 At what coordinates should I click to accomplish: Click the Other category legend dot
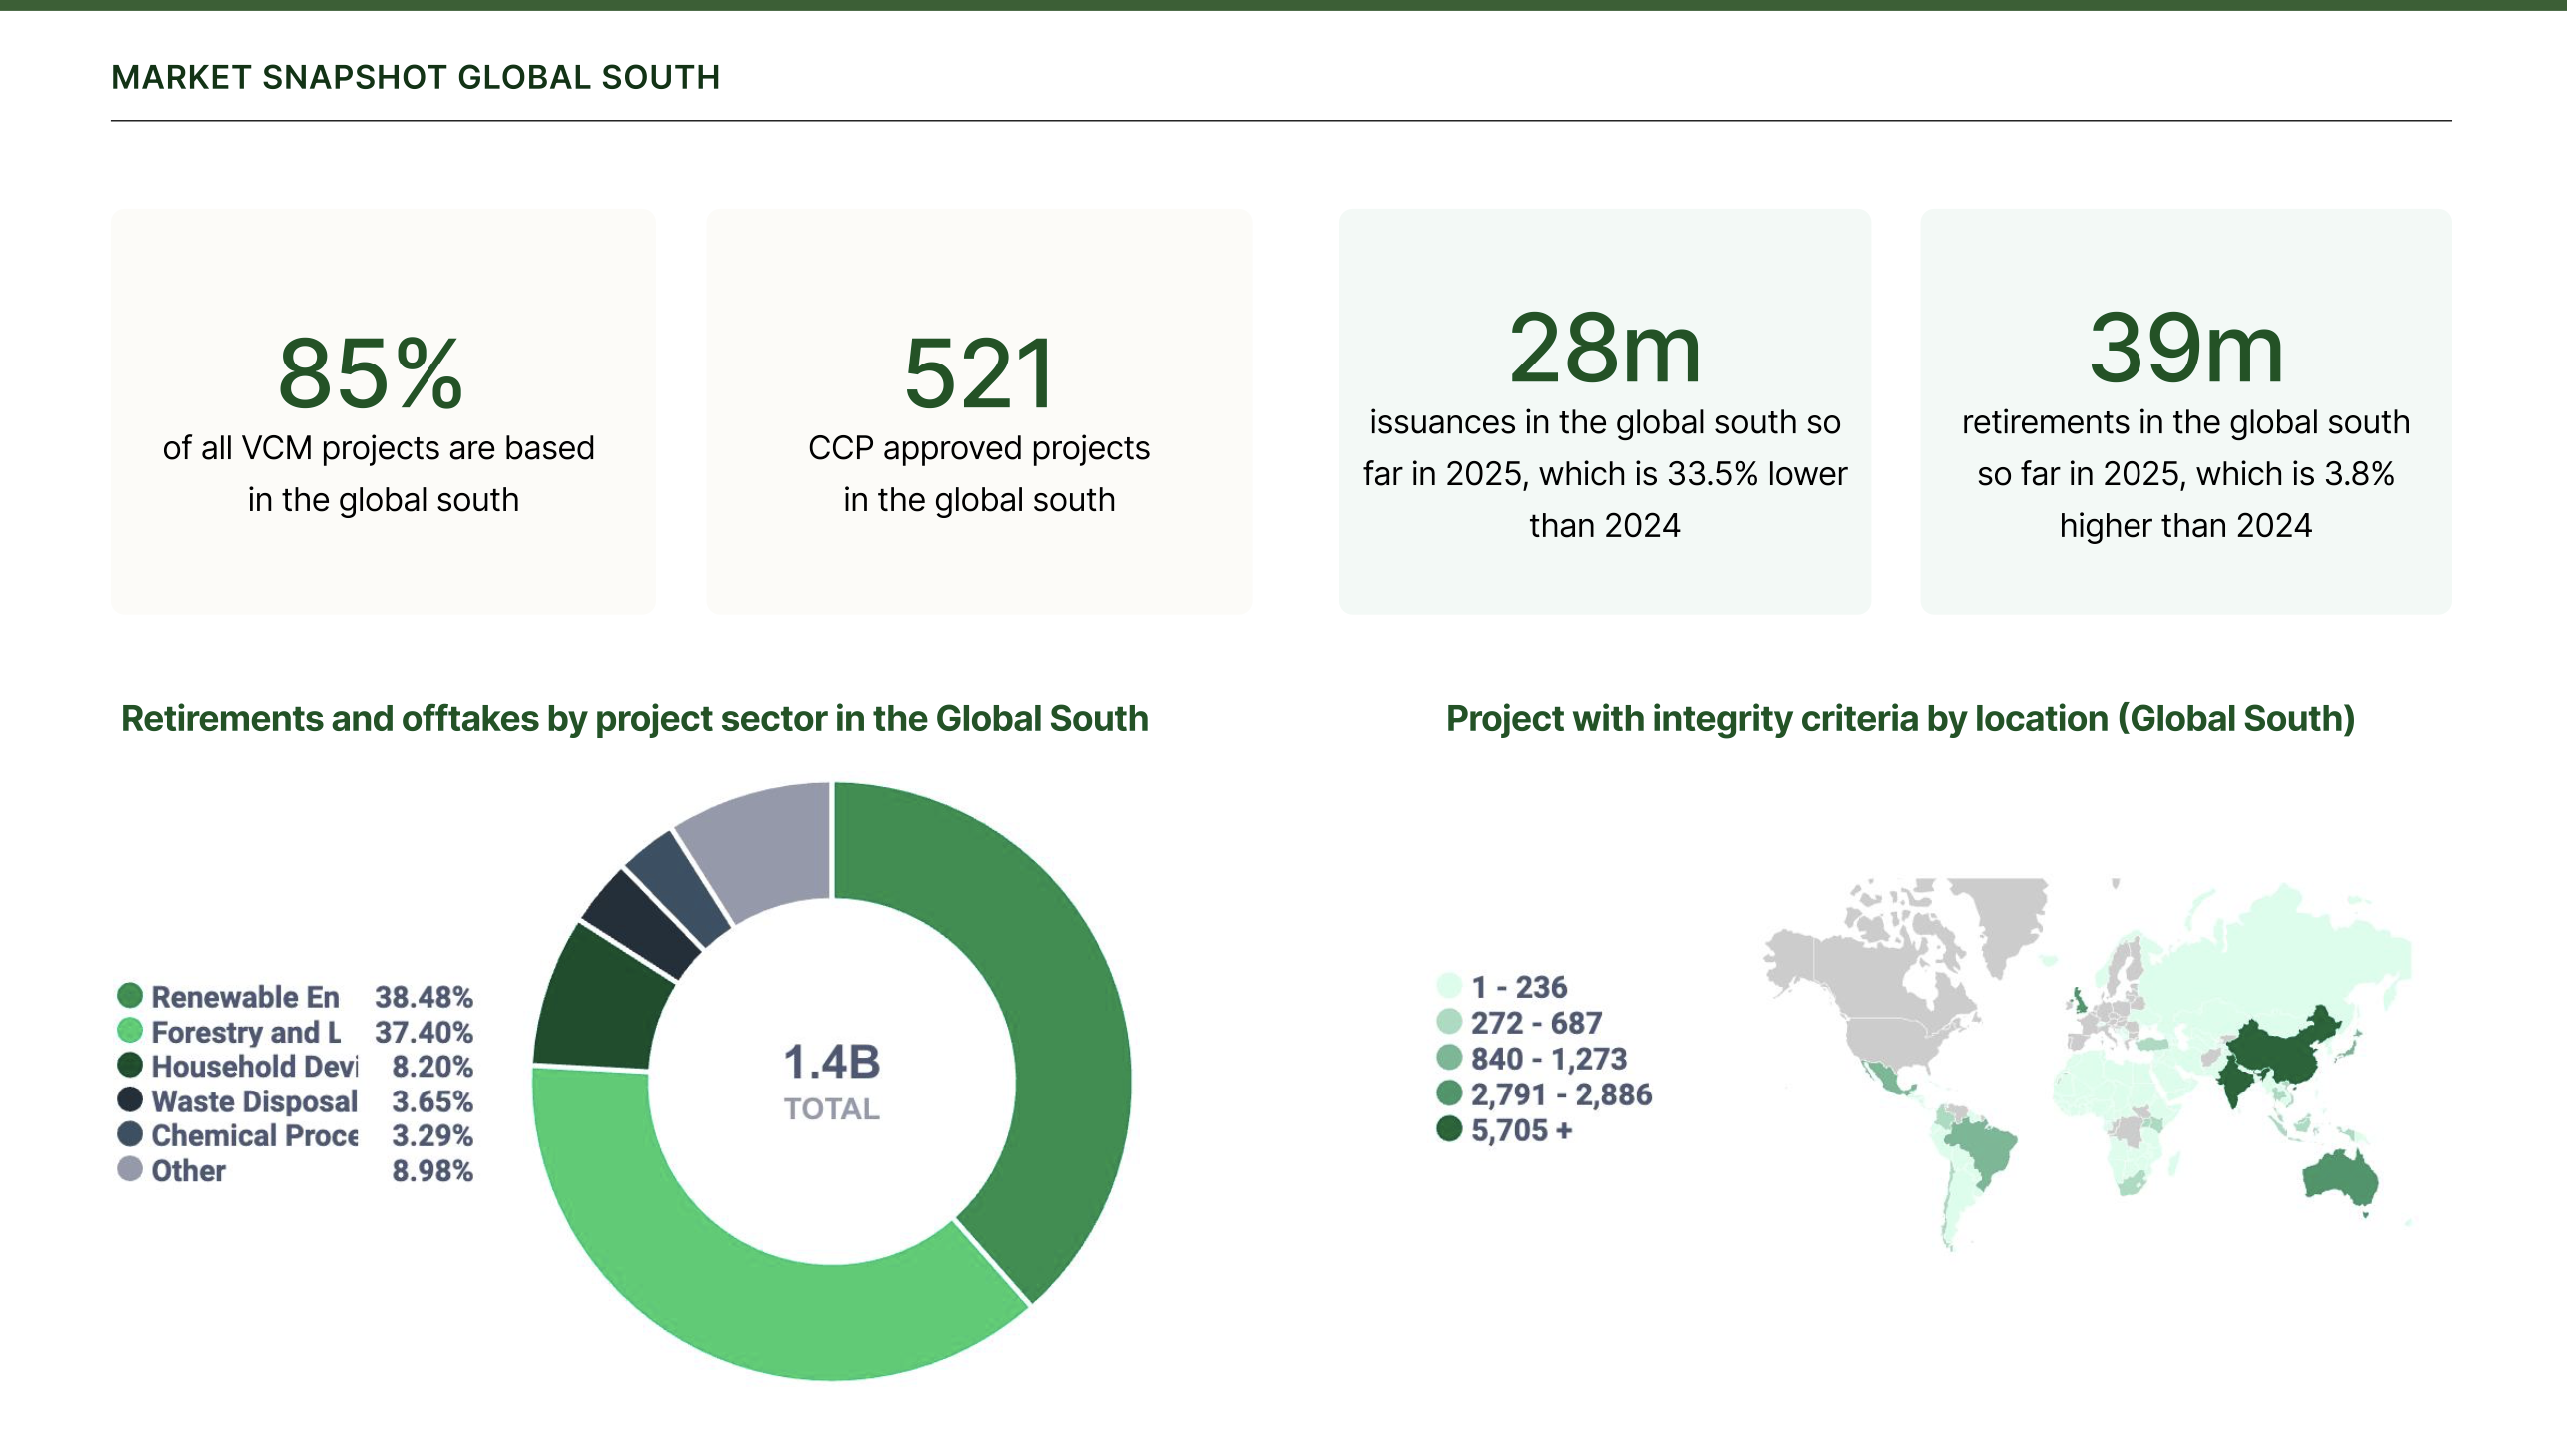[x=131, y=1171]
